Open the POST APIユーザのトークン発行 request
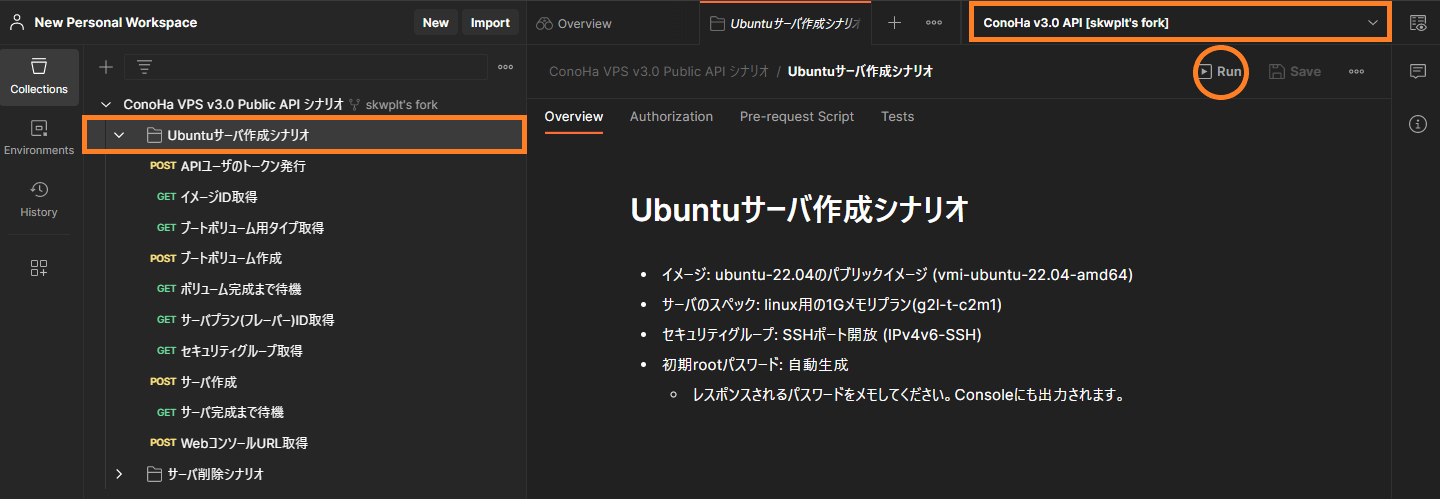The image size is (1440, 499). point(304,166)
